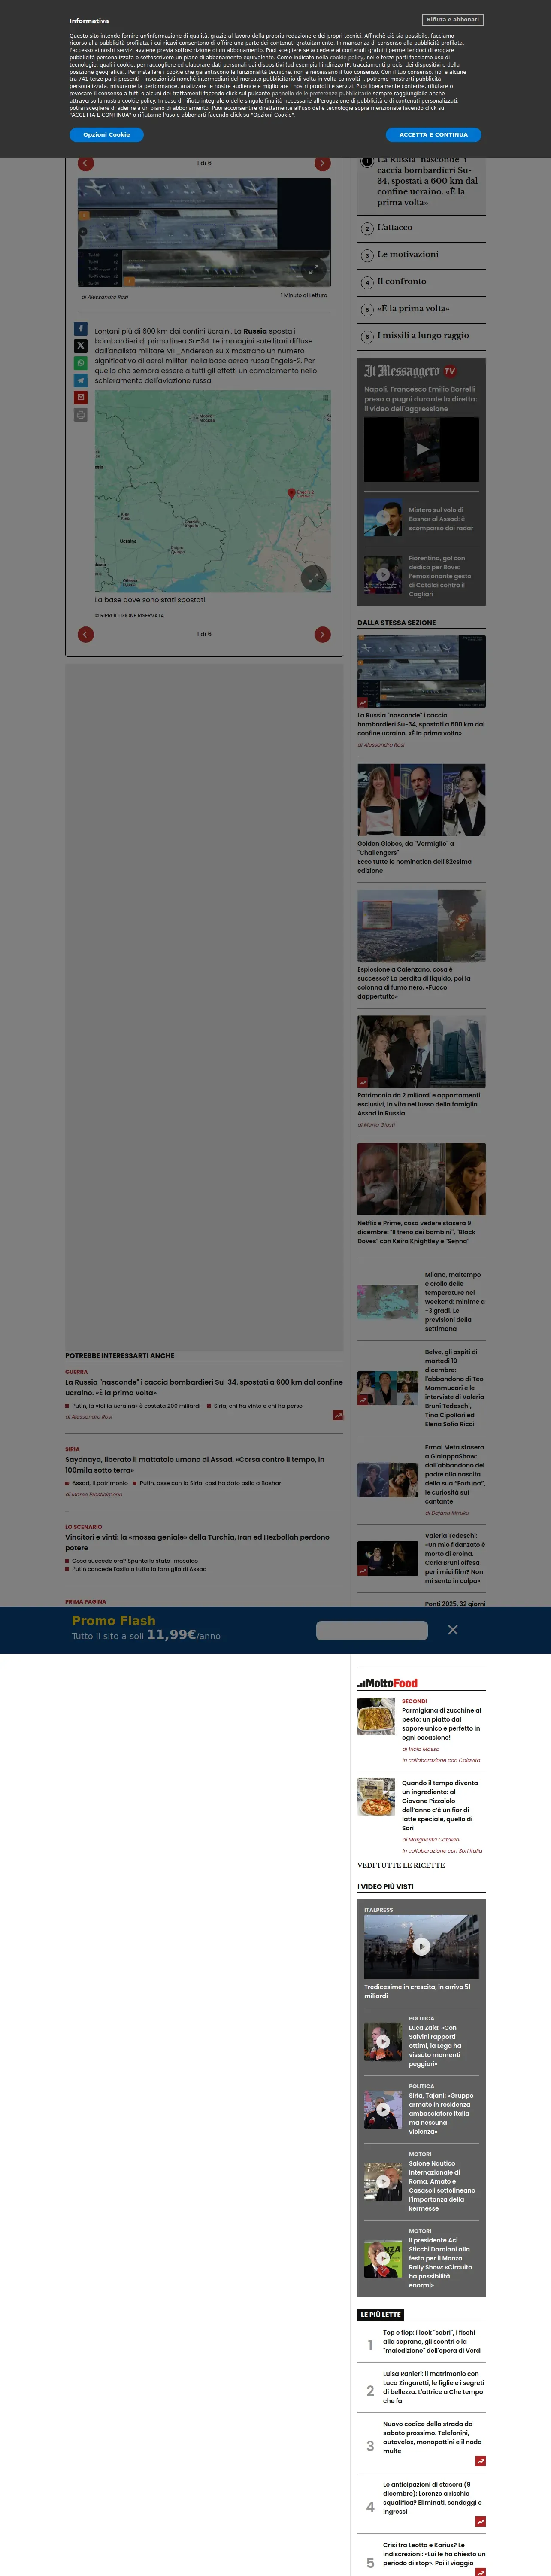Open Milano maltempo weather article
This screenshot has height=2576, width=551.
pos(454,1302)
